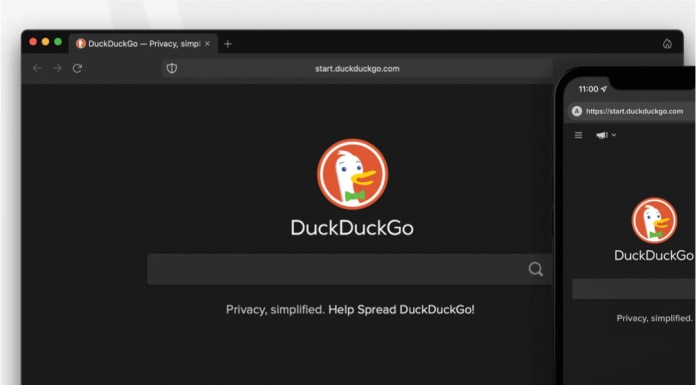
Task: Click the Fire button in top-right corner
Action: point(667,44)
